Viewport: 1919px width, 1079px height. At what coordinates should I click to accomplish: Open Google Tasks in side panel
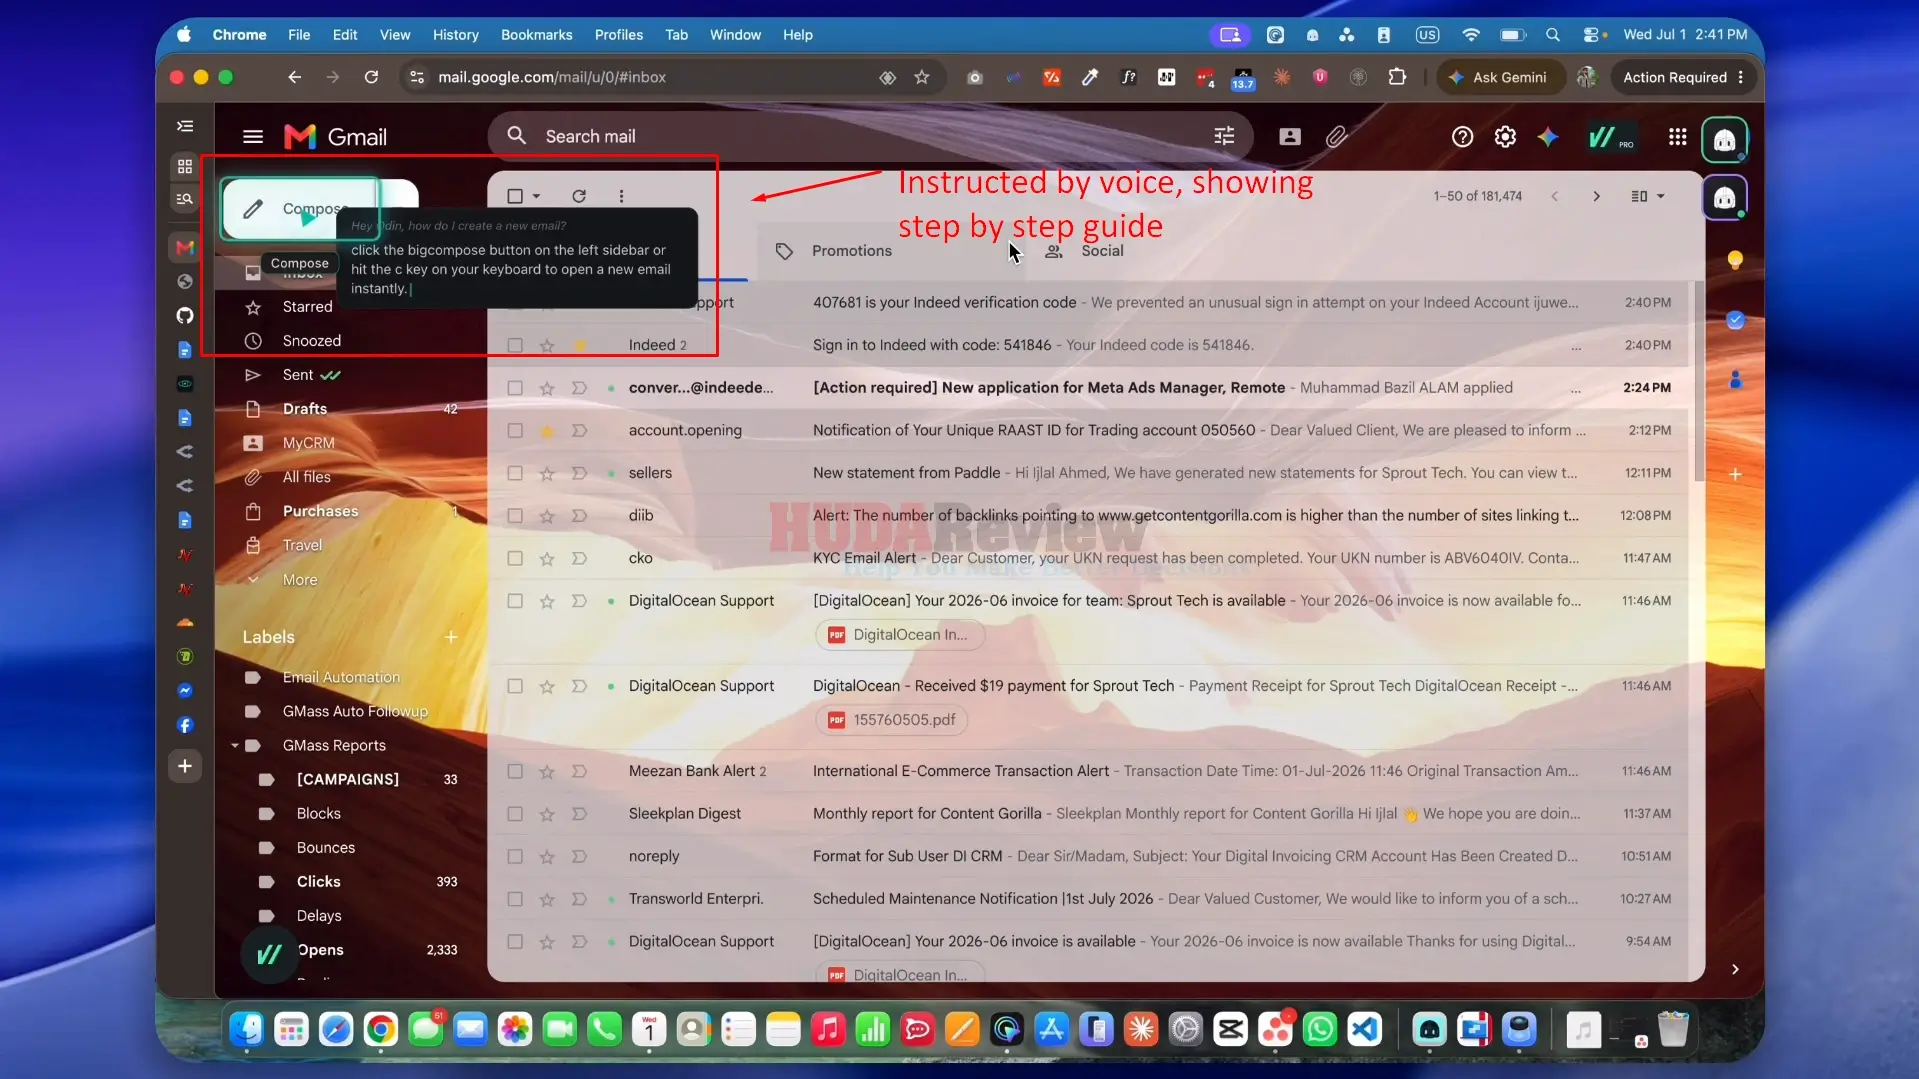pos(1735,320)
